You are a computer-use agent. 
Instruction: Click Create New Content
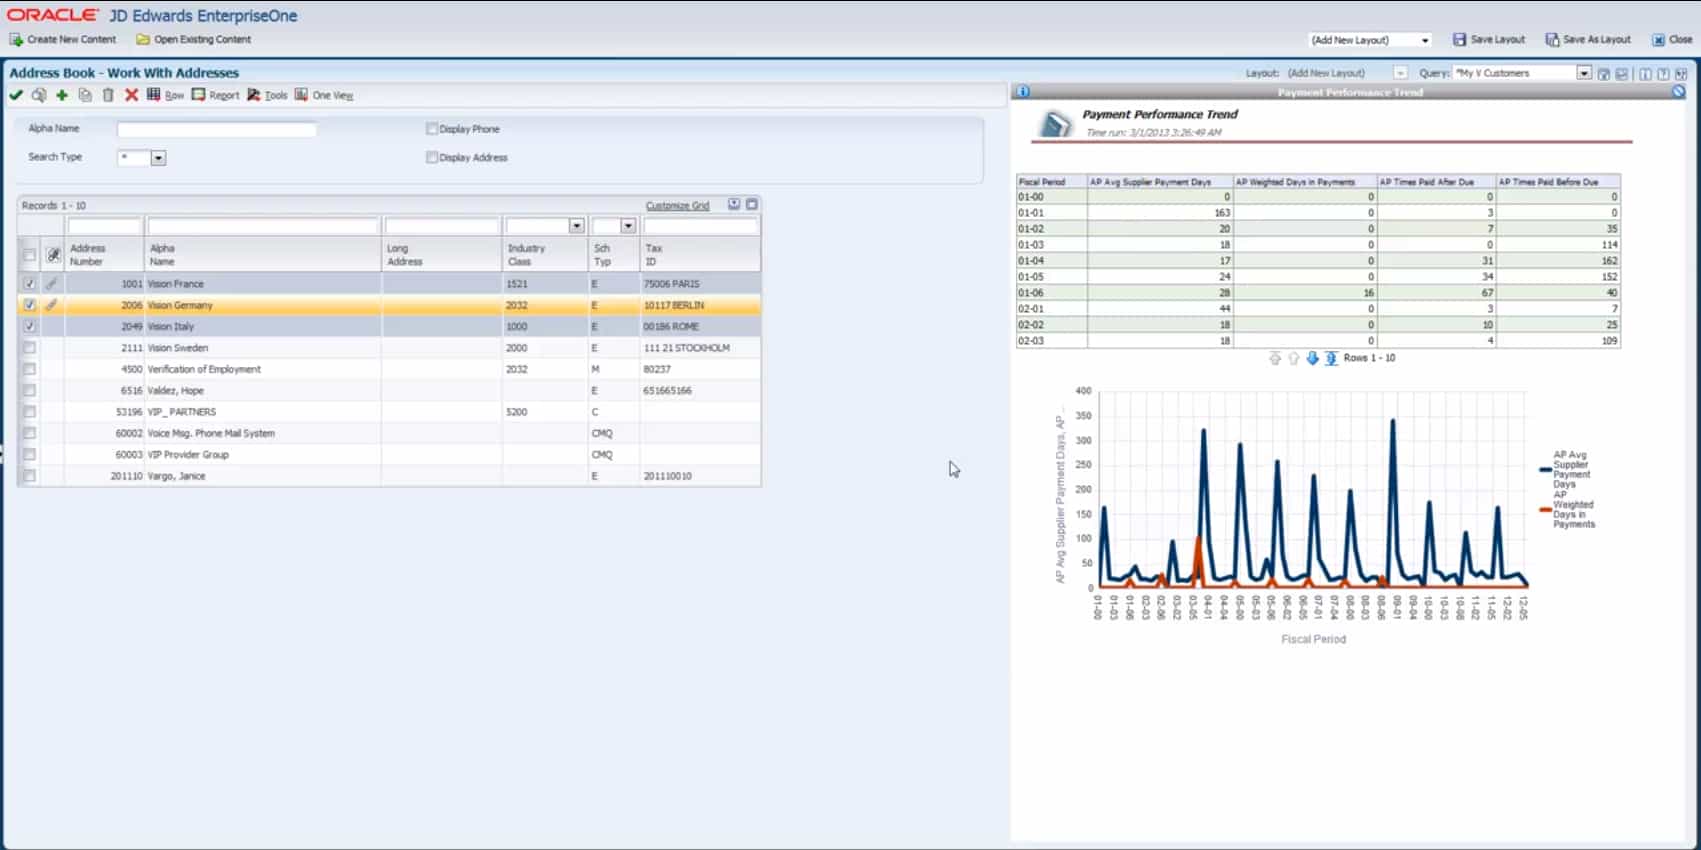coord(72,40)
